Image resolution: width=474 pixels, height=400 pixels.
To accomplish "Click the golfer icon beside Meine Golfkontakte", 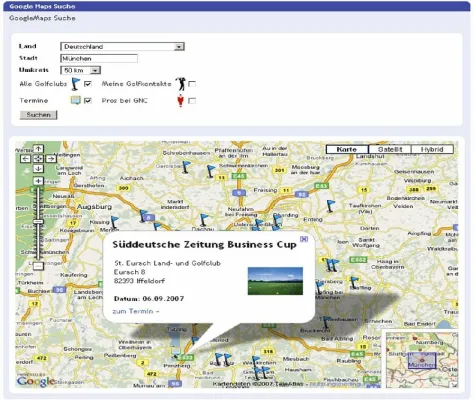I will [x=181, y=84].
